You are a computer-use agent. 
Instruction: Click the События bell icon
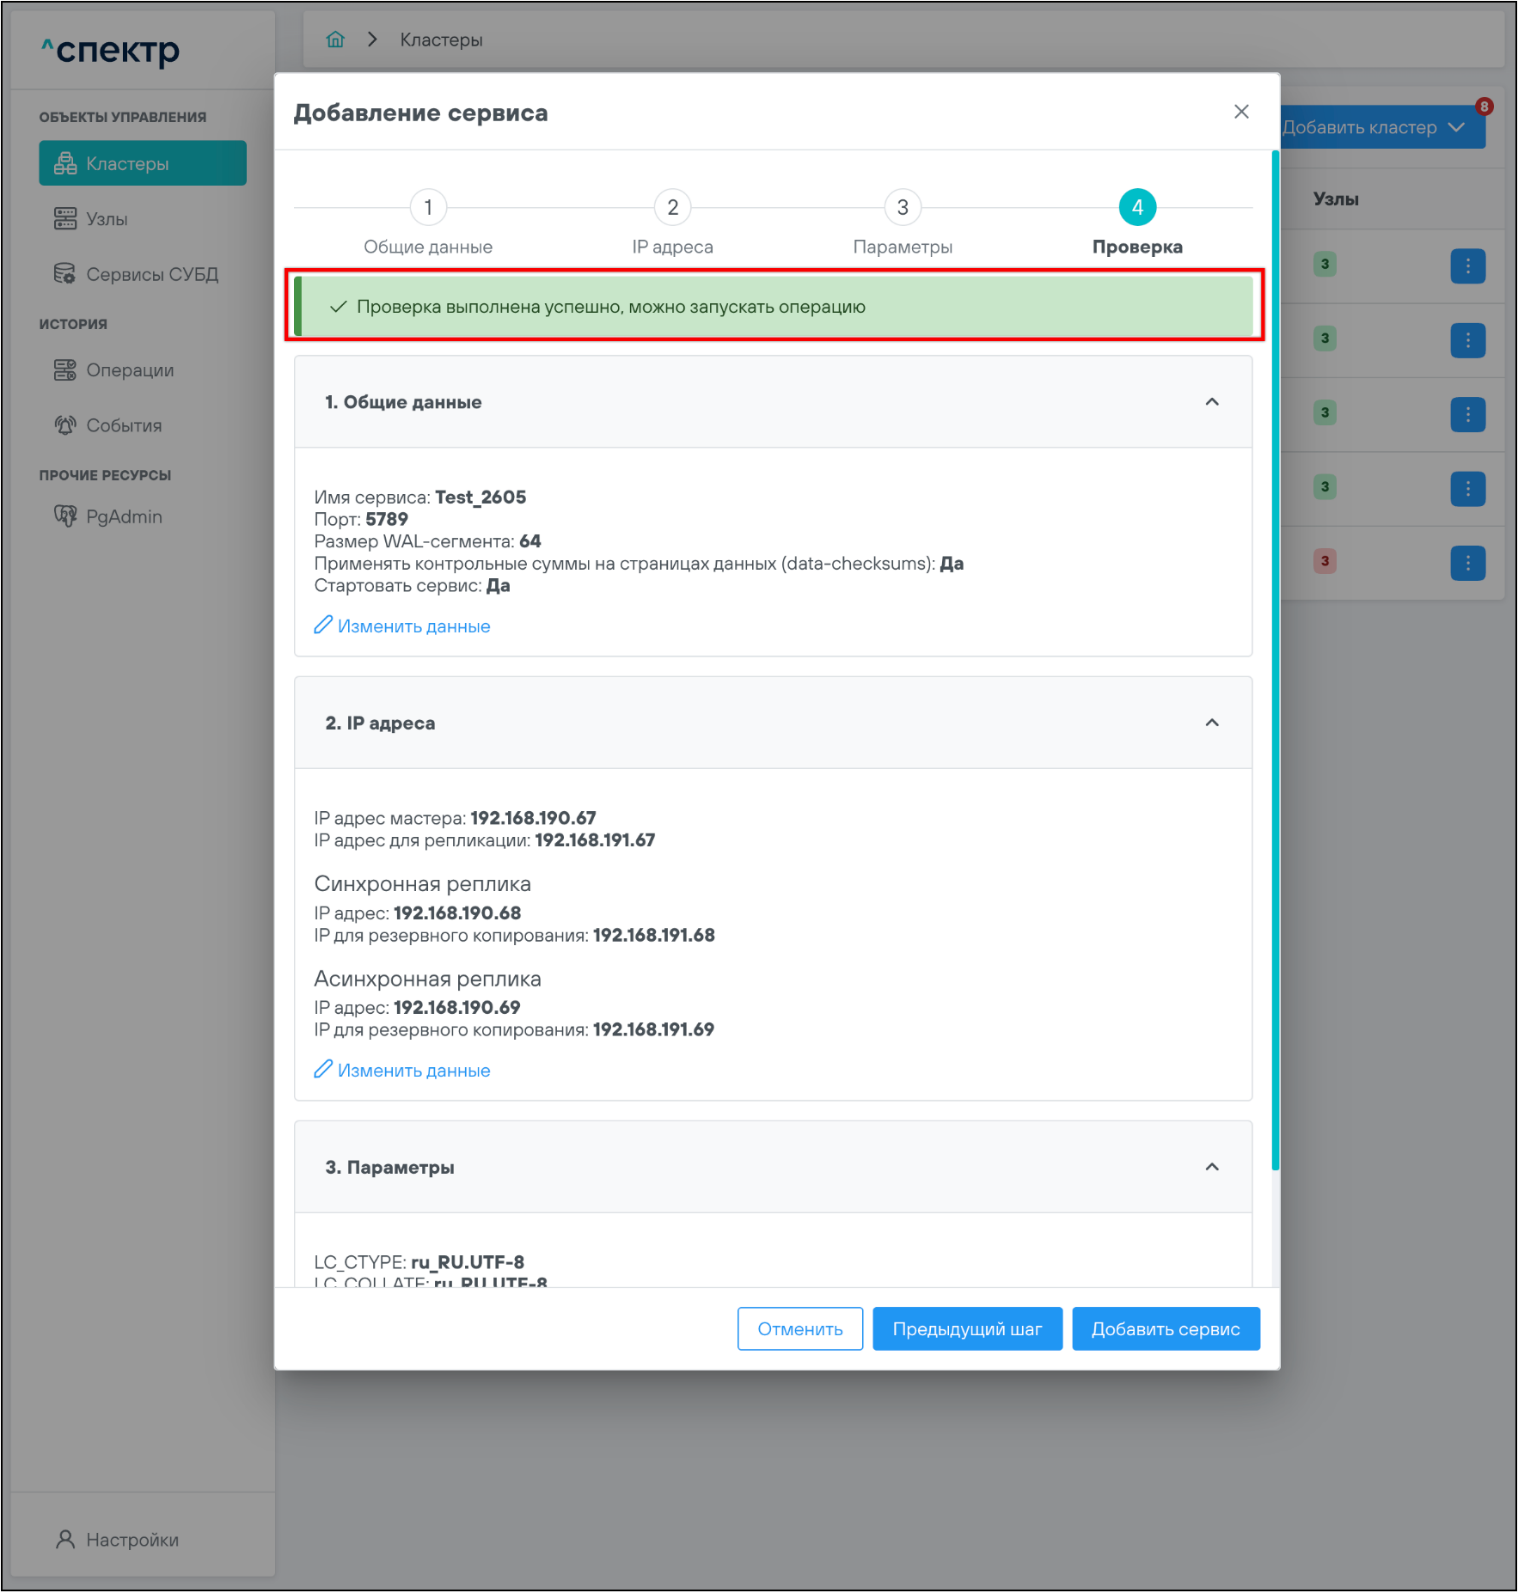(x=65, y=426)
